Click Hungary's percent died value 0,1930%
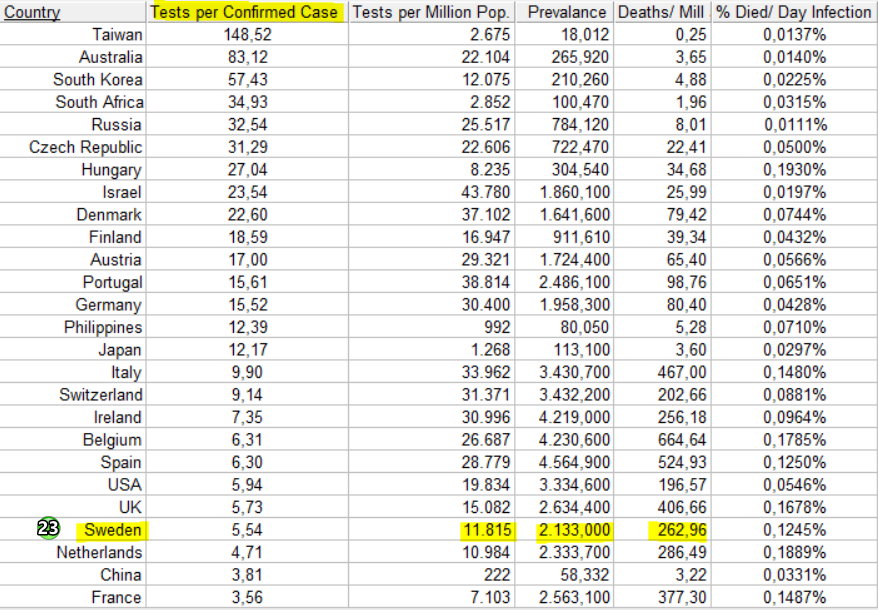 click(x=794, y=170)
